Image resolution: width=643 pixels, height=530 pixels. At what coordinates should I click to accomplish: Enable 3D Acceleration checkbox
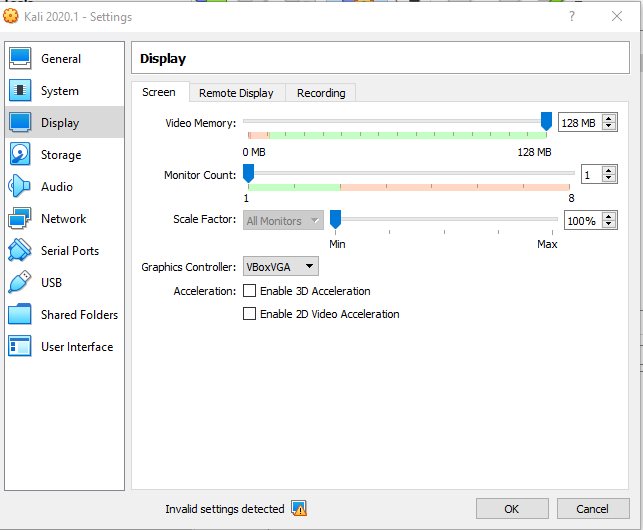(249, 291)
